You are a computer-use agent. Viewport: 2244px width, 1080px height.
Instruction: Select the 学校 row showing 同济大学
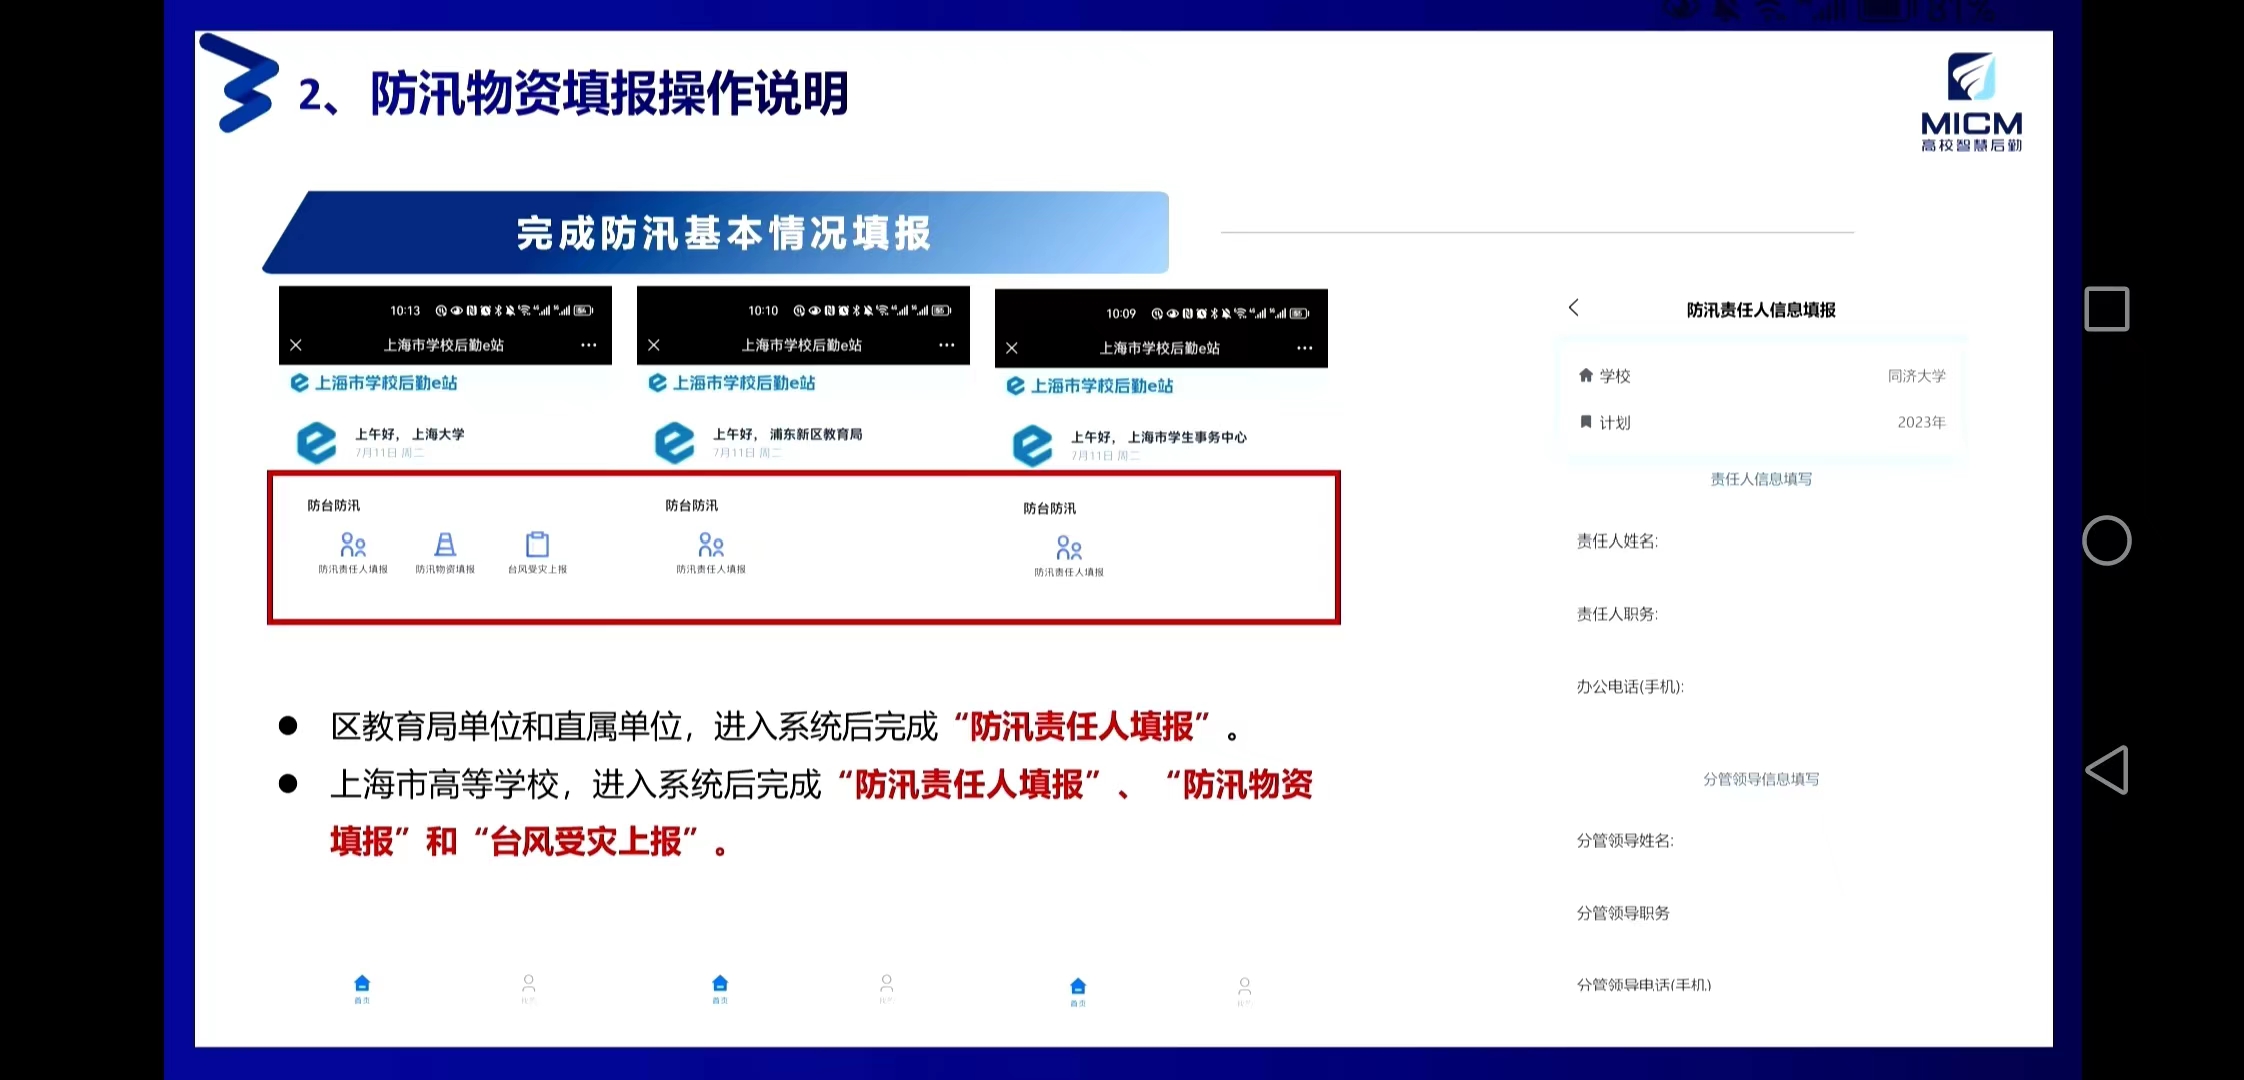point(1760,376)
